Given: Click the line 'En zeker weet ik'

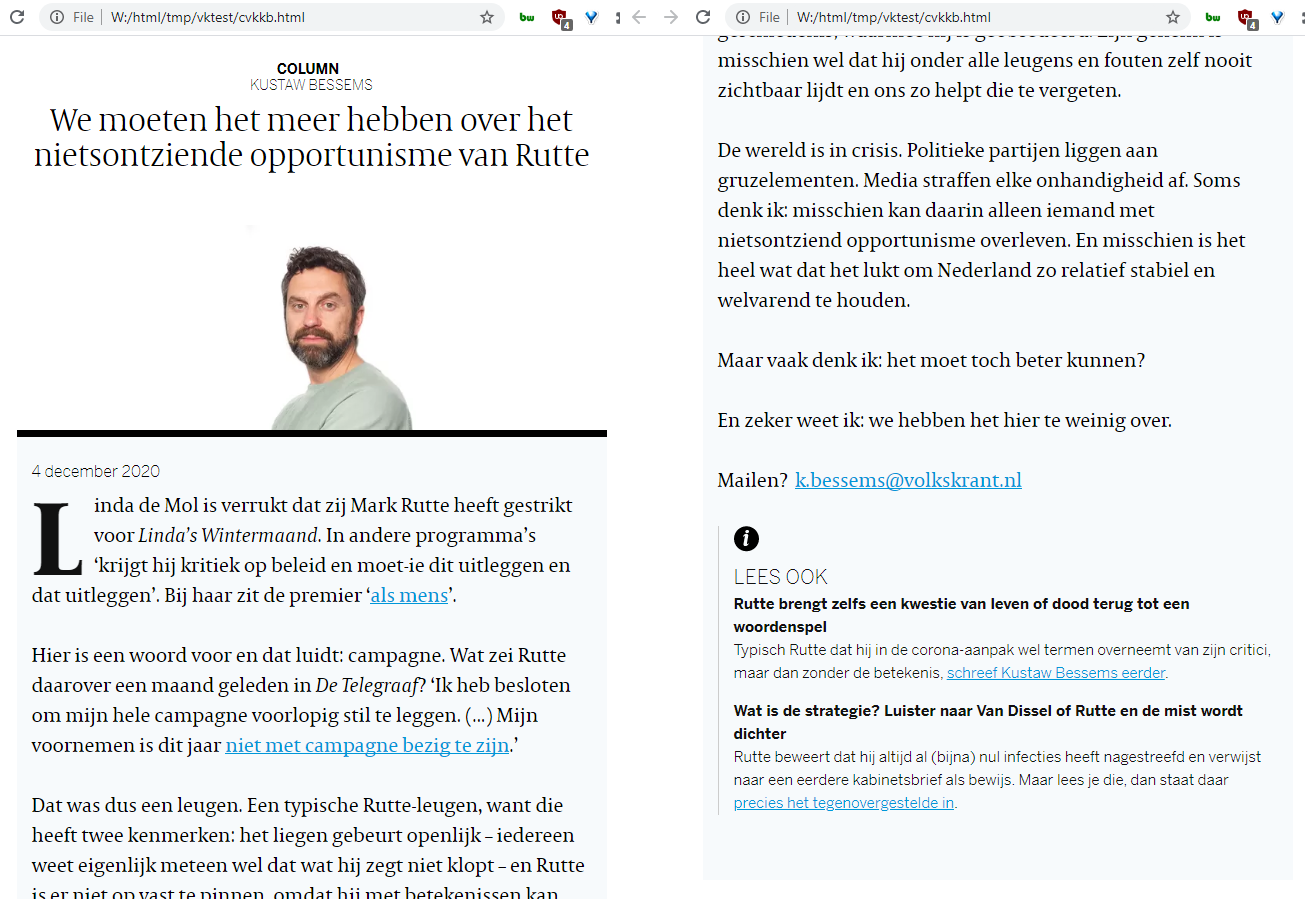Looking at the screenshot, I should pos(944,421).
